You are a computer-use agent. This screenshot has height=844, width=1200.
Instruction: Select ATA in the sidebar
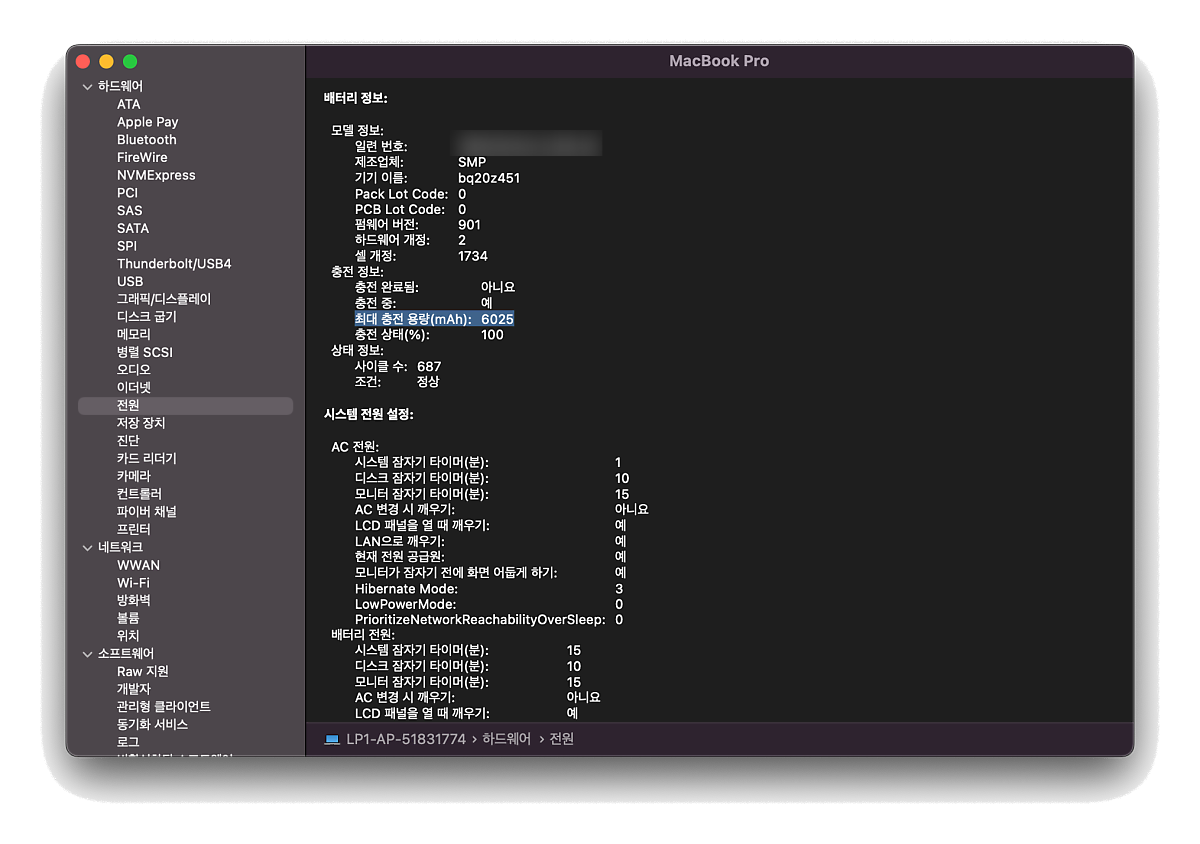128,104
